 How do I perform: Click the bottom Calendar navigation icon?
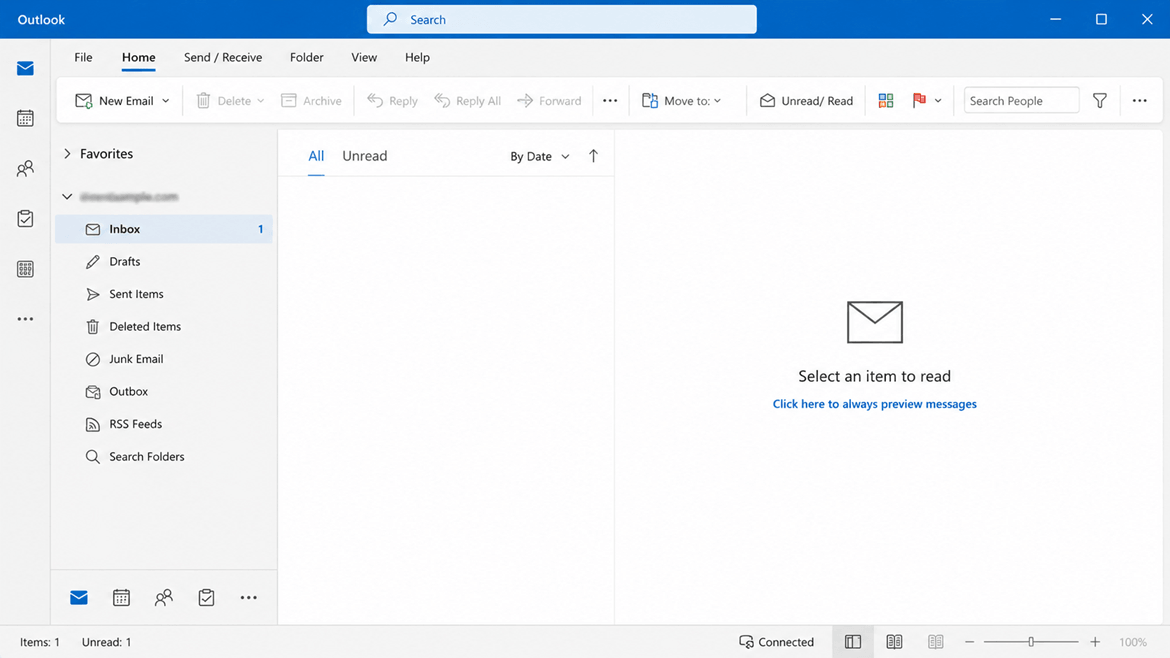click(122, 598)
